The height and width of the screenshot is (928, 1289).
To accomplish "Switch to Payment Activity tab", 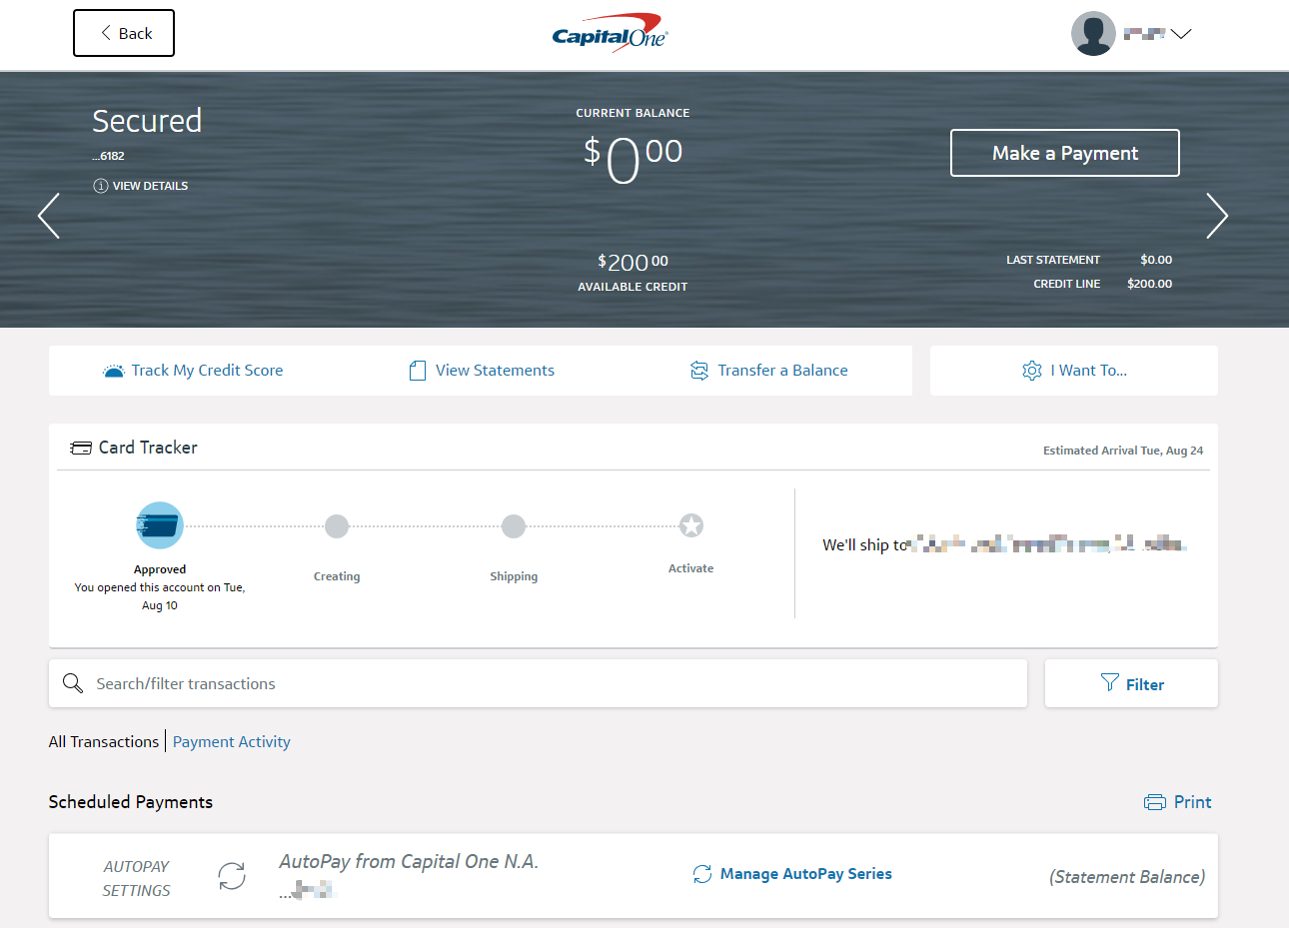I will point(232,742).
